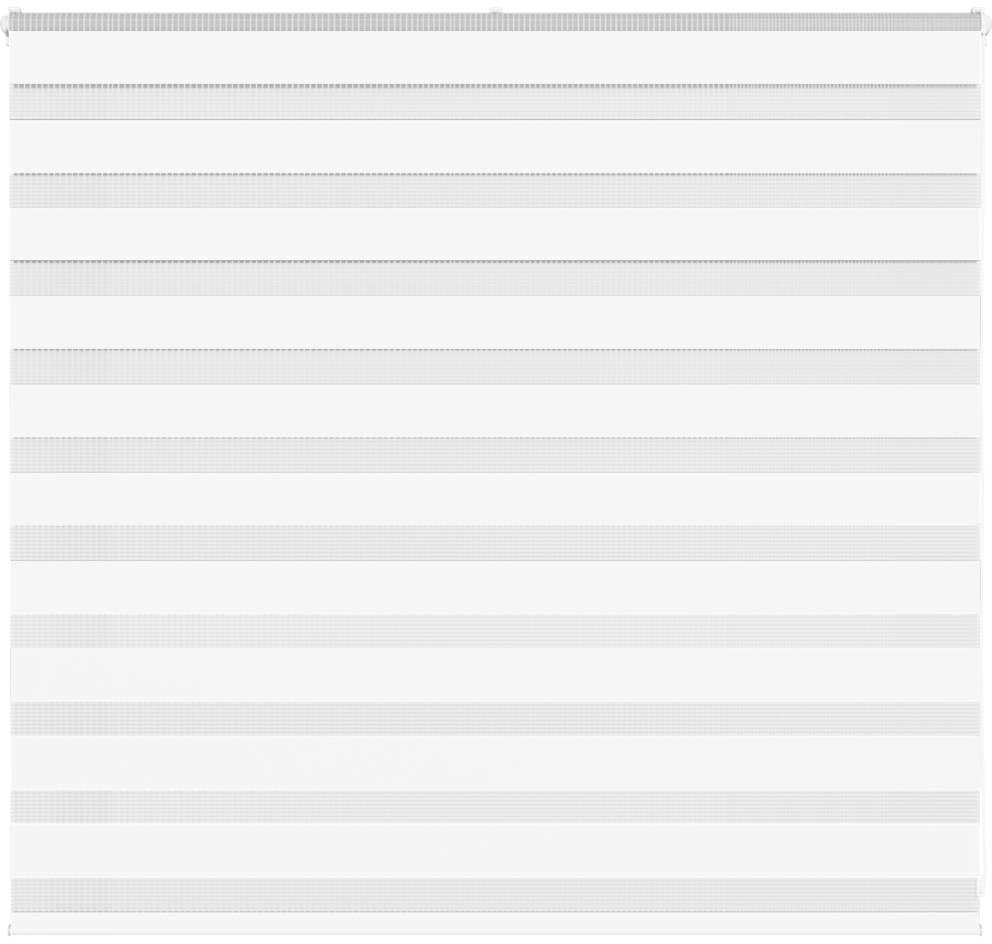The height and width of the screenshot is (944, 992).
Task: Click the top-left mounting bracket
Action: [14, 18]
